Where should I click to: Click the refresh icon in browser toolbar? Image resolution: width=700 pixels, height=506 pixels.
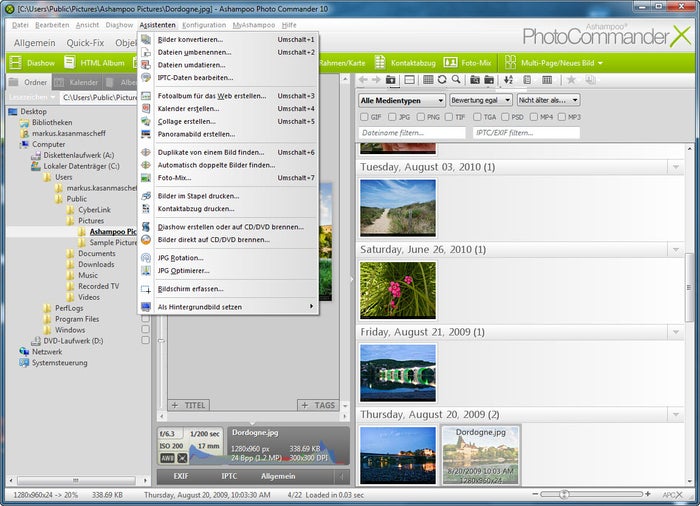tap(442, 80)
